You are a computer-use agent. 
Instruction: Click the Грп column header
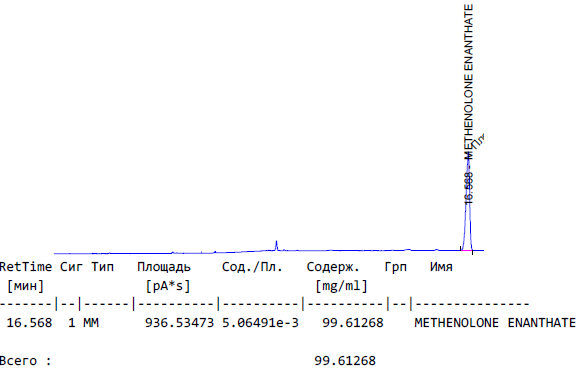click(395, 267)
